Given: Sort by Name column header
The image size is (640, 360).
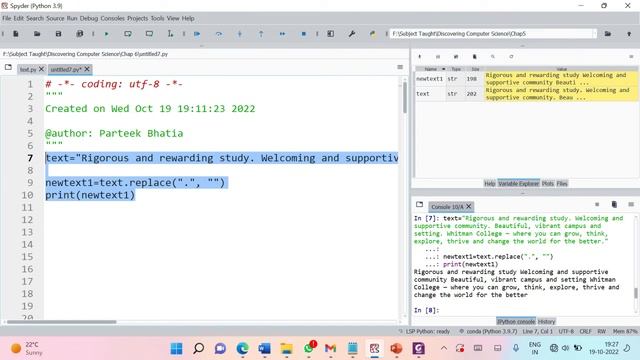Looking at the screenshot, I should click(x=431, y=69).
